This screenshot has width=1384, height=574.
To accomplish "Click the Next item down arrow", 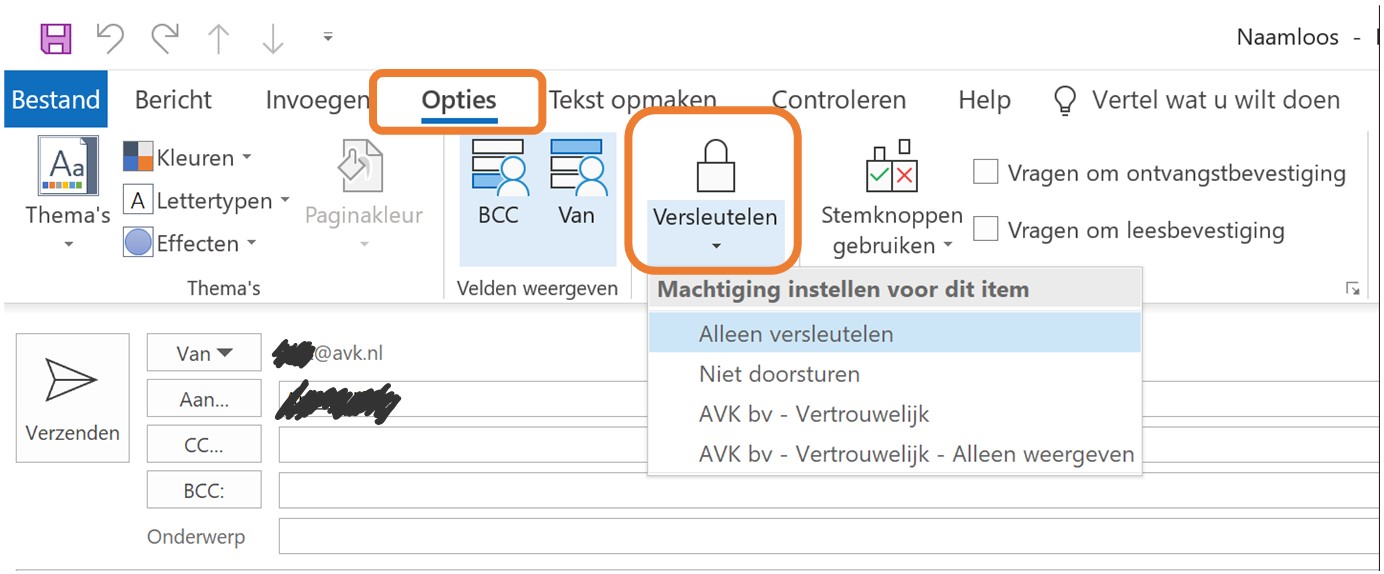I will 273,38.
